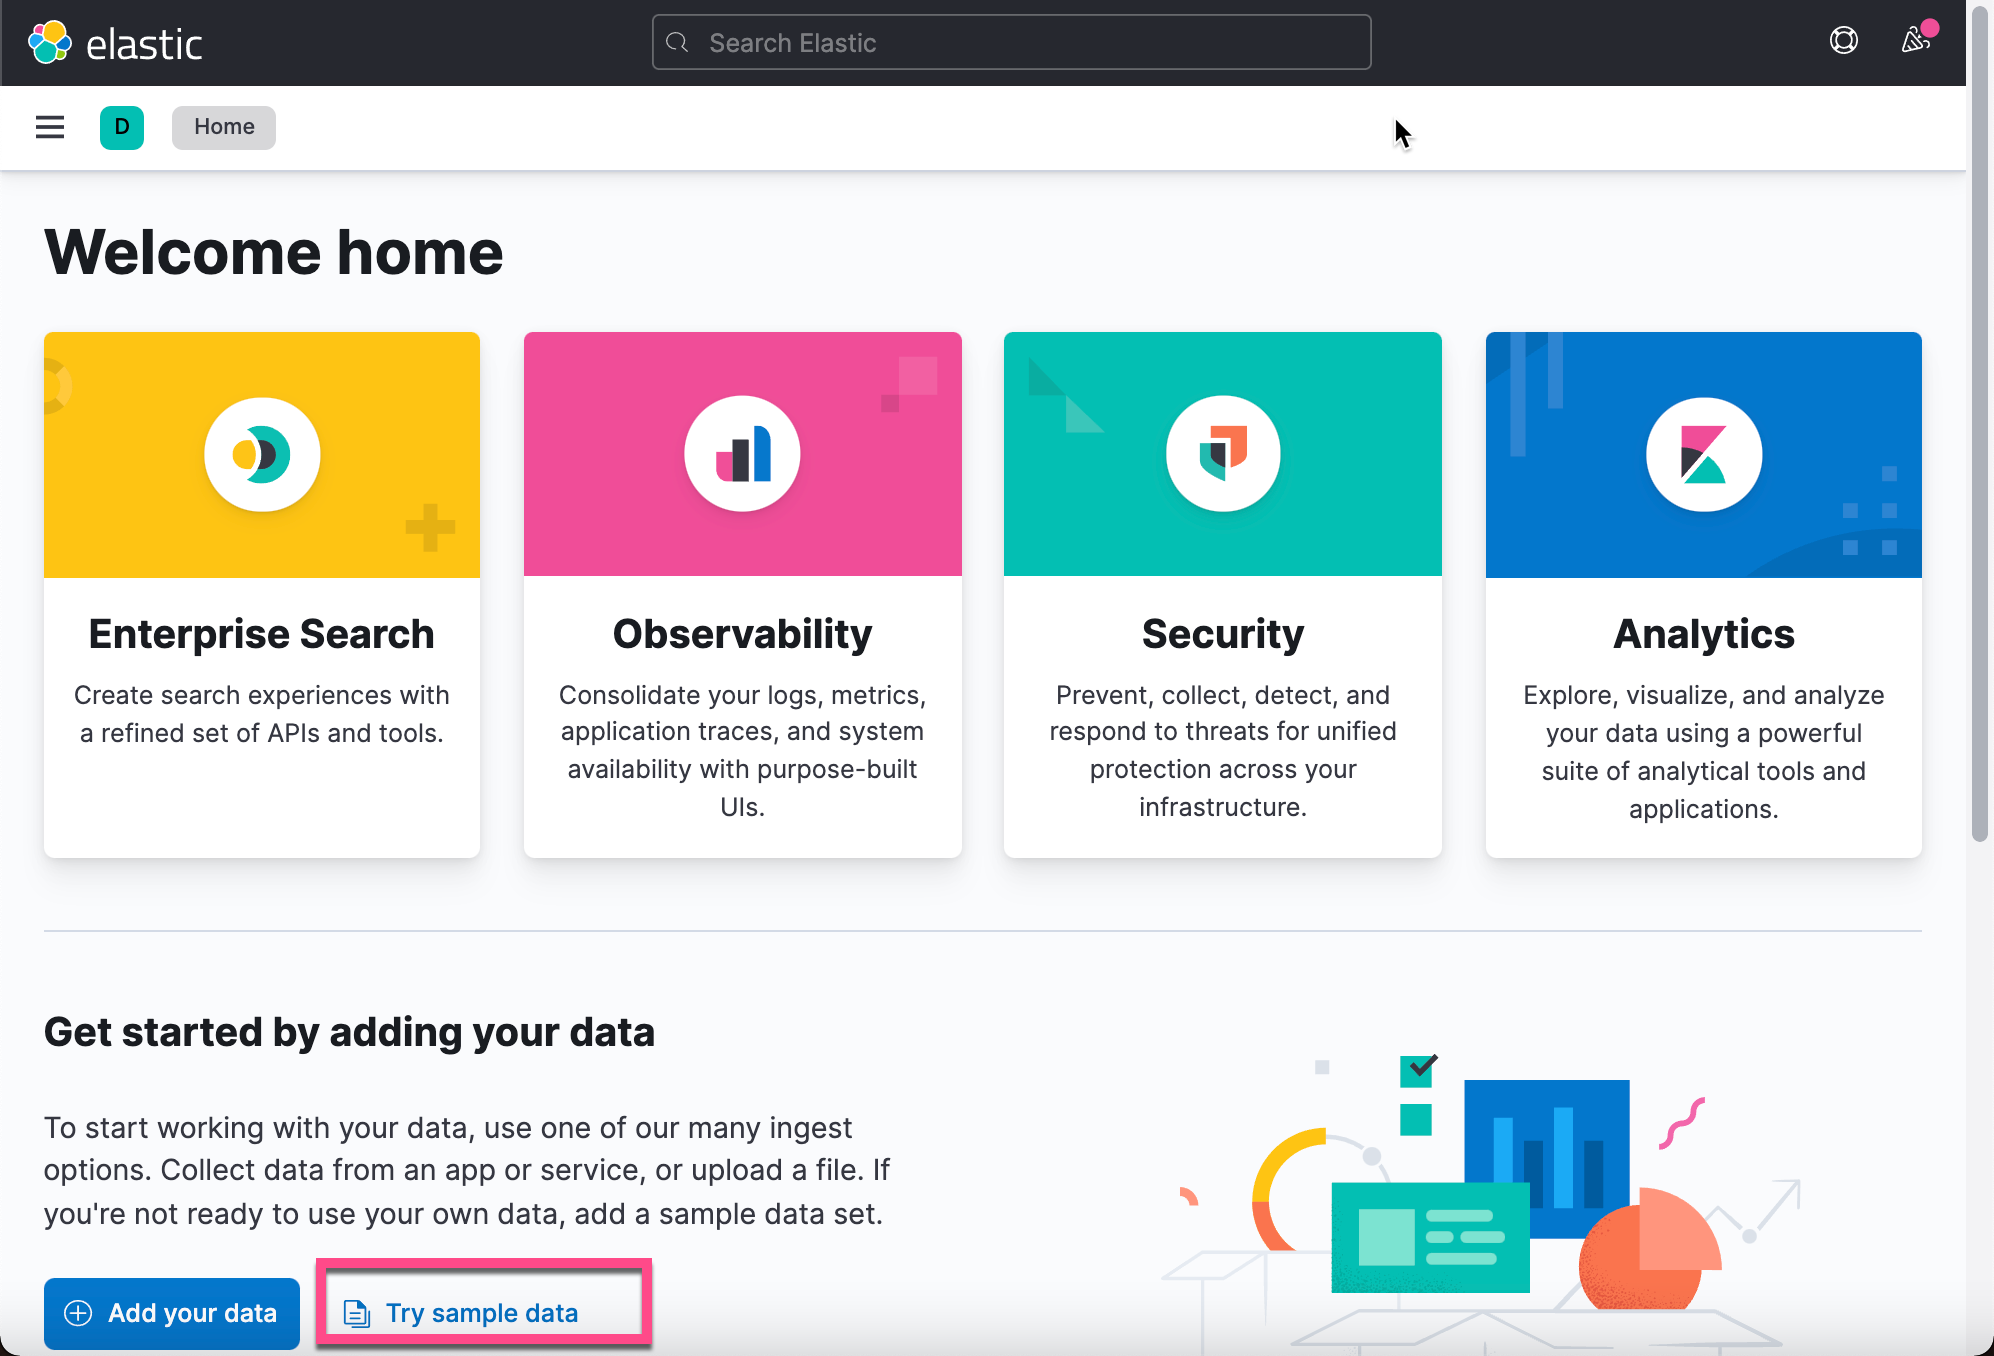The width and height of the screenshot is (1994, 1356).
Task: Open the Analytics card title
Action: [x=1703, y=634]
